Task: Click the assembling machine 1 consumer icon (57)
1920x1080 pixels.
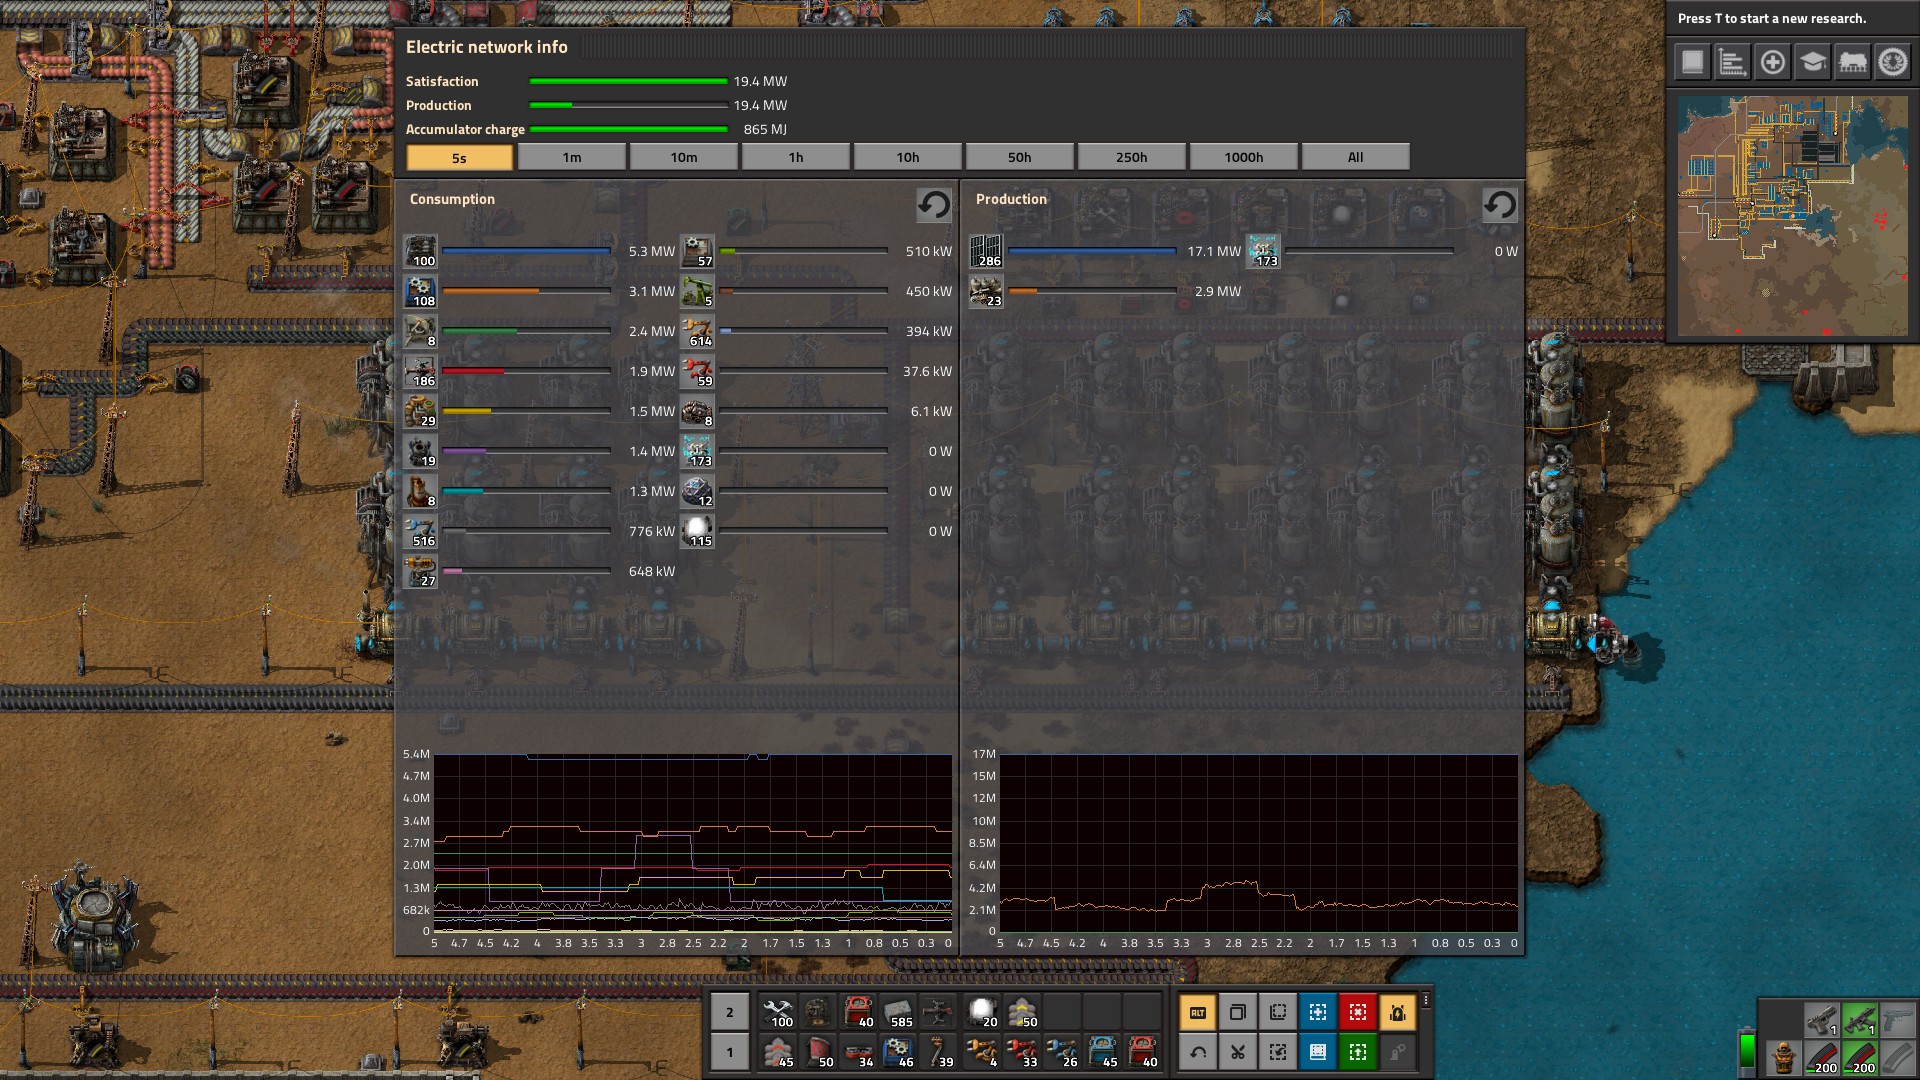Action: (697, 251)
